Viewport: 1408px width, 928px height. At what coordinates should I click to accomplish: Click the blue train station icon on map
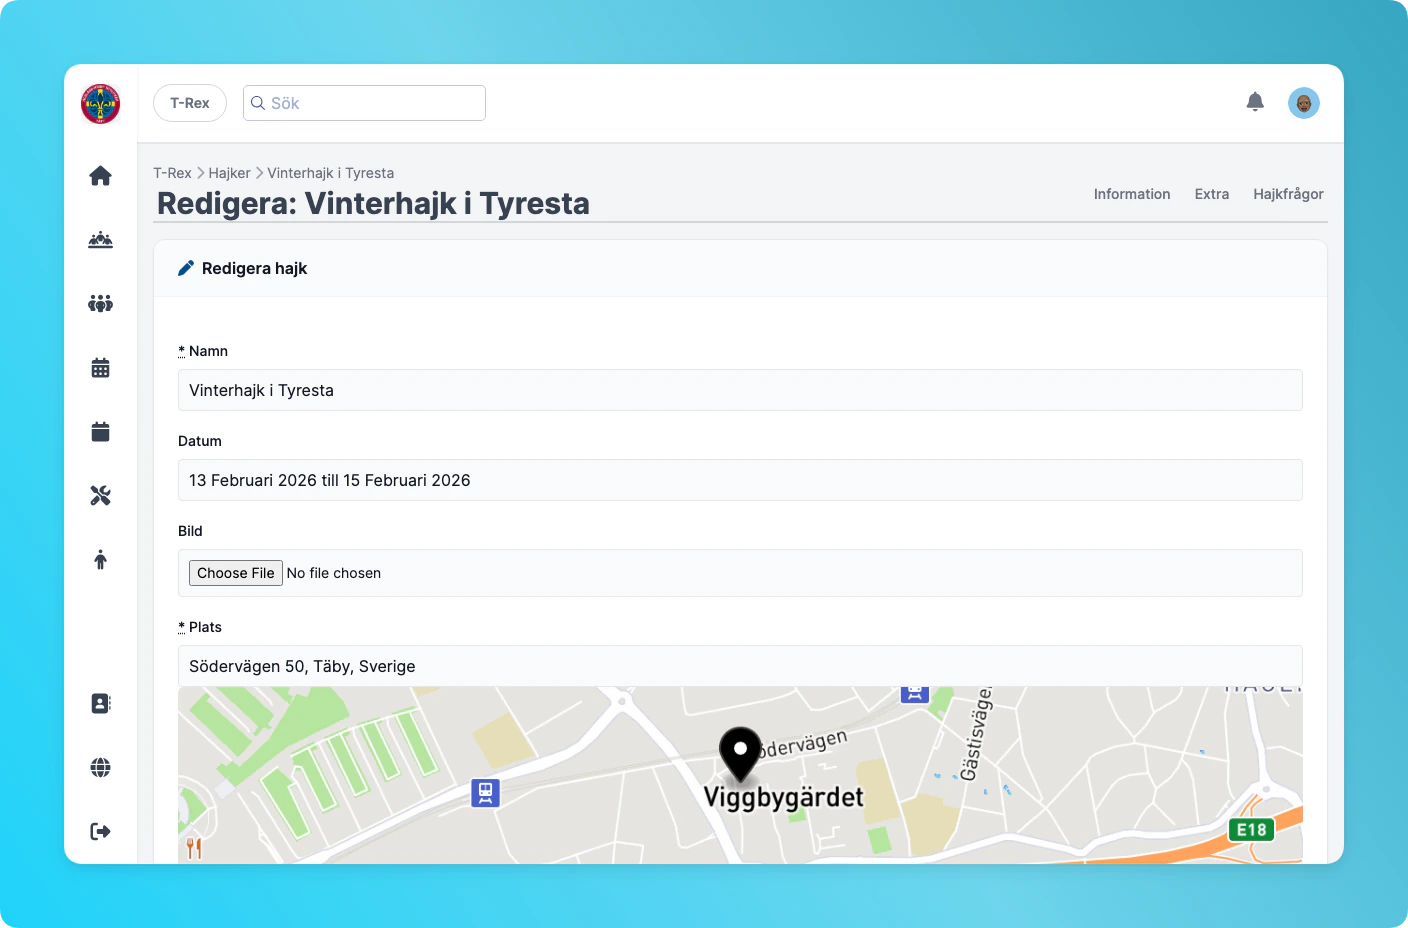click(x=485, y=793)
